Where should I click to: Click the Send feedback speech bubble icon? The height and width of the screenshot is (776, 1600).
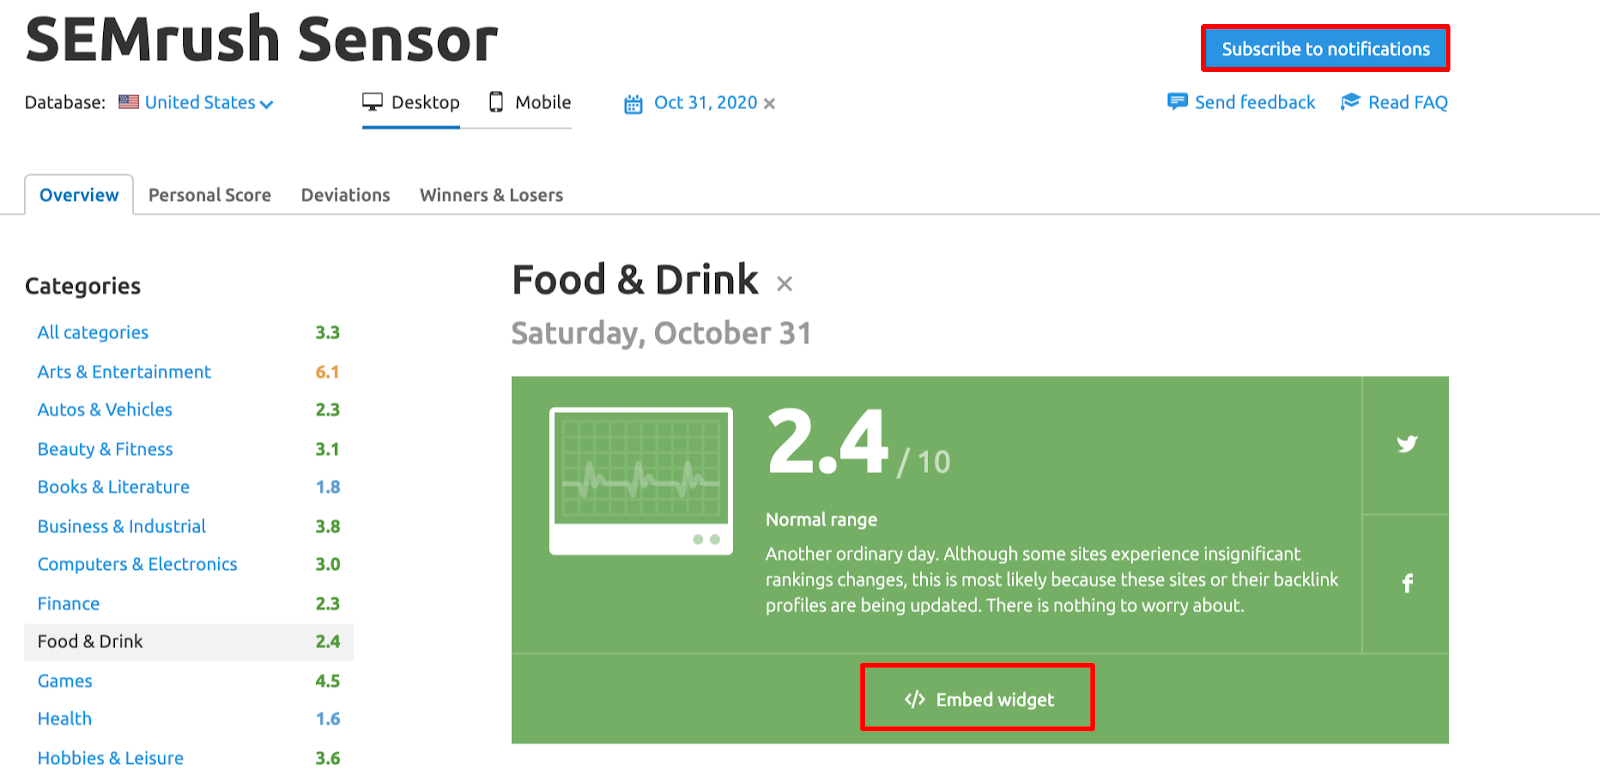tap(1177, 102)
